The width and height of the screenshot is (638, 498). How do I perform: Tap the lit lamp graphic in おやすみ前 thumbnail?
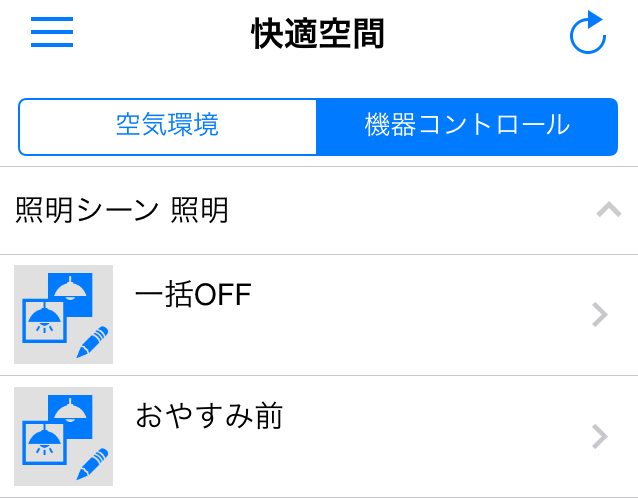[43, 441]
